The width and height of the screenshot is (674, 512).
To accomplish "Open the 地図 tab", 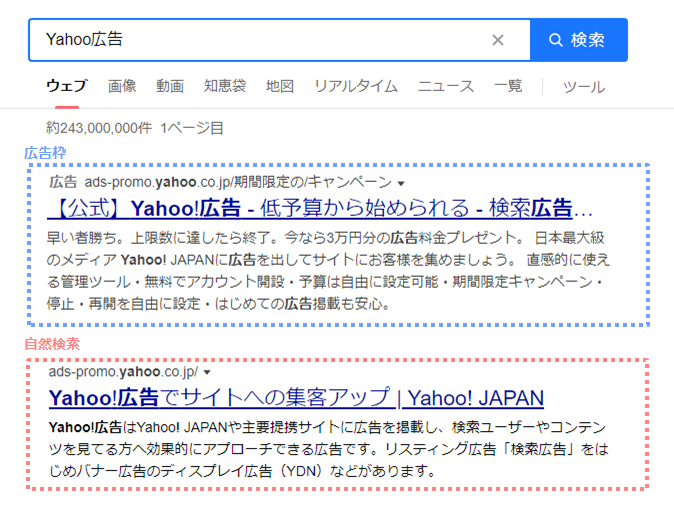I will (x=280, y=86).
